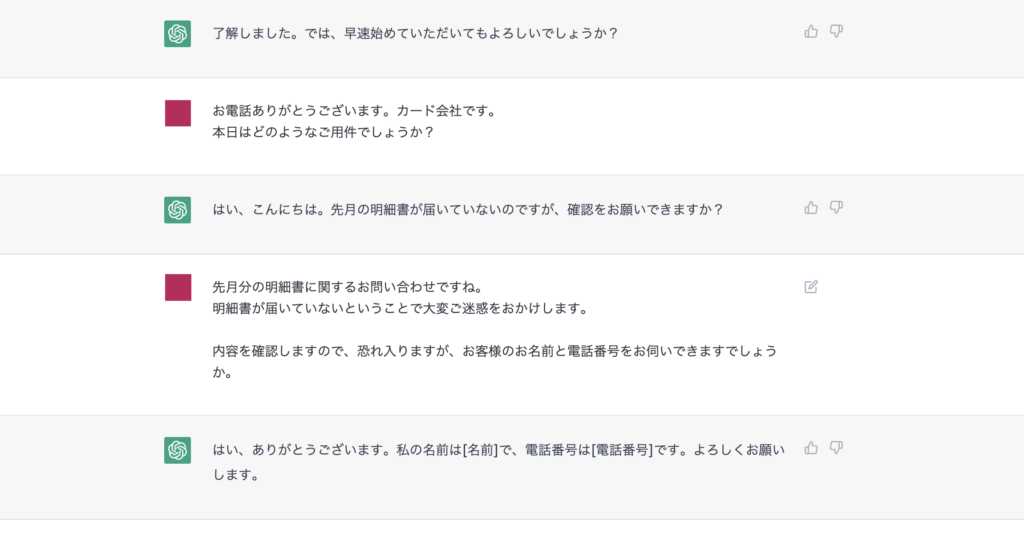This screenshot has width=1024, height=538.
Task: Click the ChatGPT logo beside はい、こんにちは
Action: coord(178,210)
